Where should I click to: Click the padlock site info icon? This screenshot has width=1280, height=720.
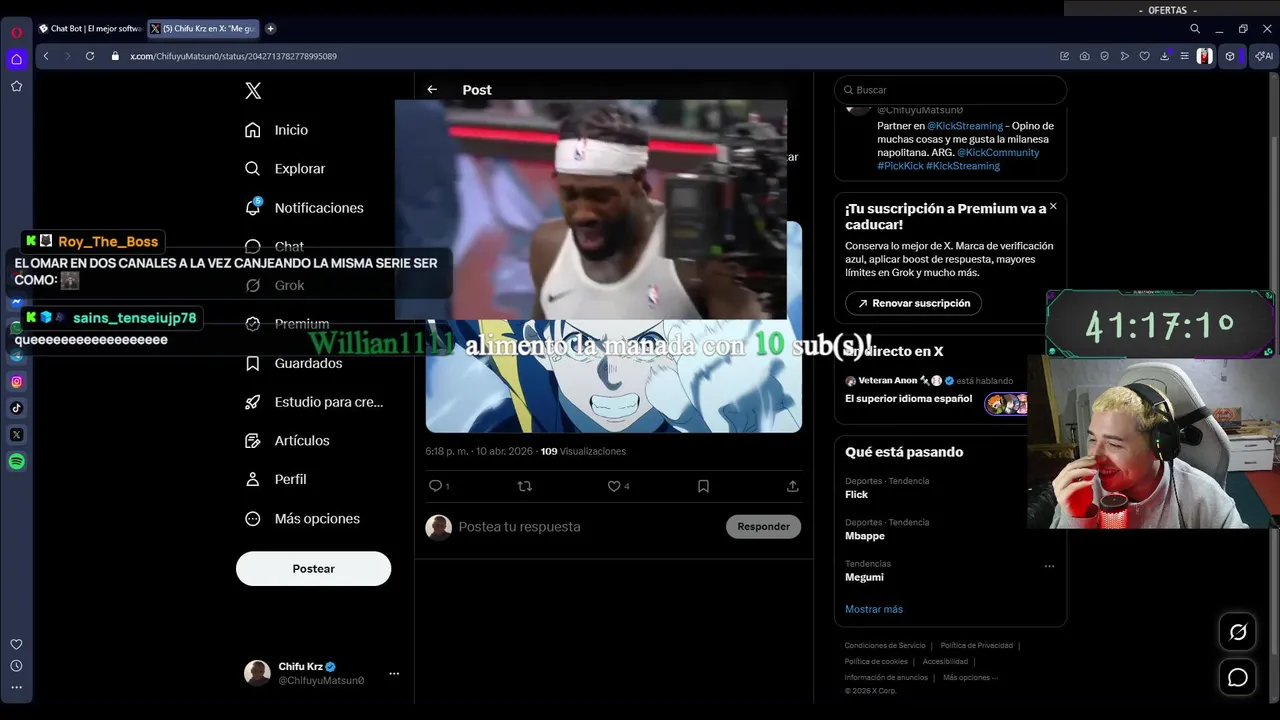(116, 56)
